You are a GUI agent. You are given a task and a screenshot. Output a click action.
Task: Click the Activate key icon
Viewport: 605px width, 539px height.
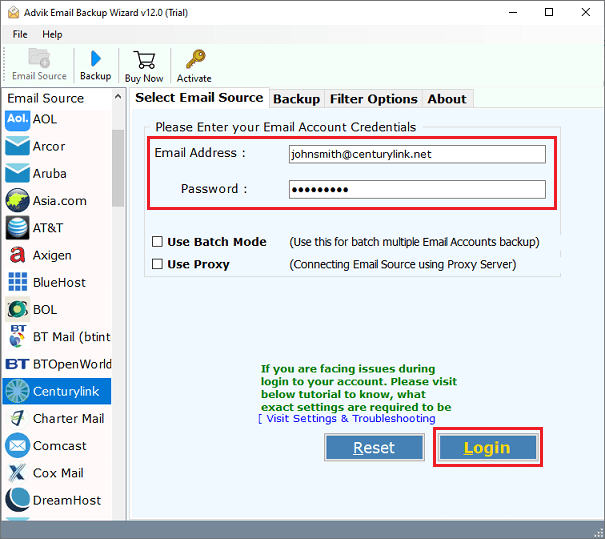click(x=195, y=59)
